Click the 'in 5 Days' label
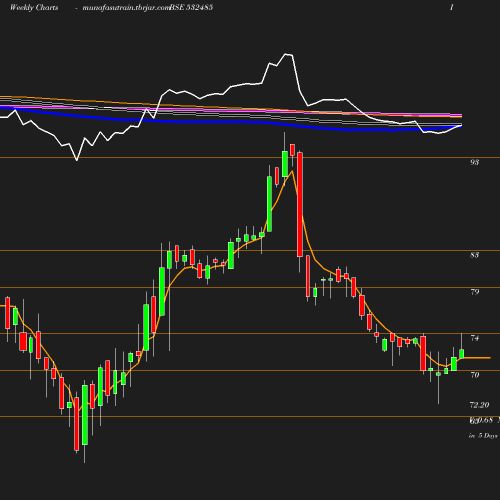Image resolution: width=500 pixels, height=500 pixels. 483,436
